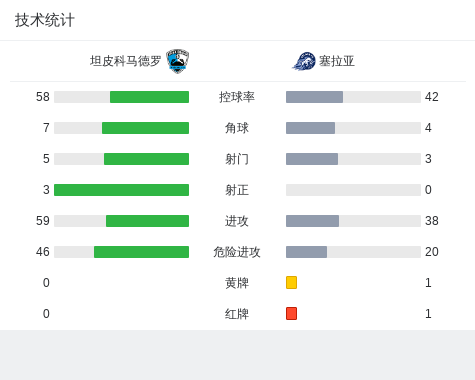Open the 坦皮科马德罗 team name link
This screenshot has height=380, width=475.
pos(126,61)
